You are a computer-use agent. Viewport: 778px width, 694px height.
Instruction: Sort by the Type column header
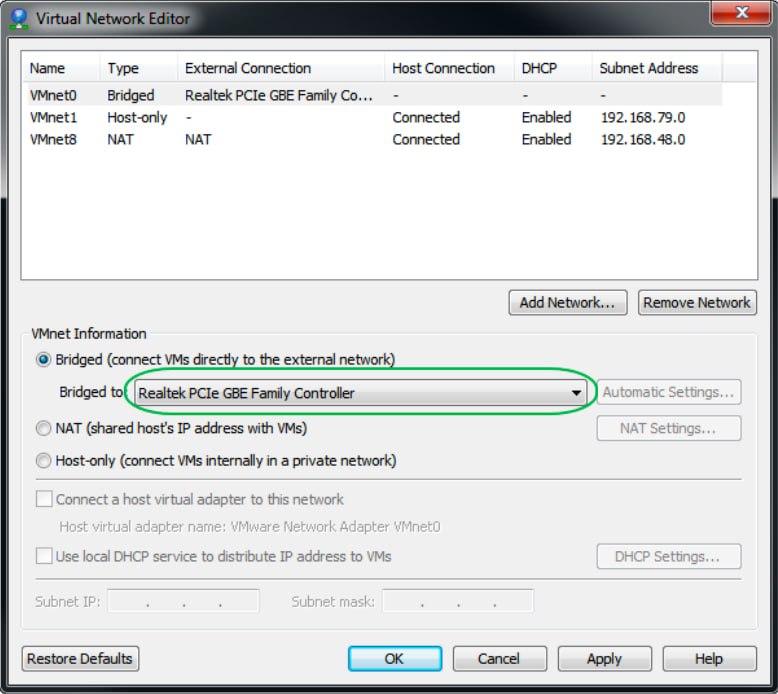pos(139,68)
